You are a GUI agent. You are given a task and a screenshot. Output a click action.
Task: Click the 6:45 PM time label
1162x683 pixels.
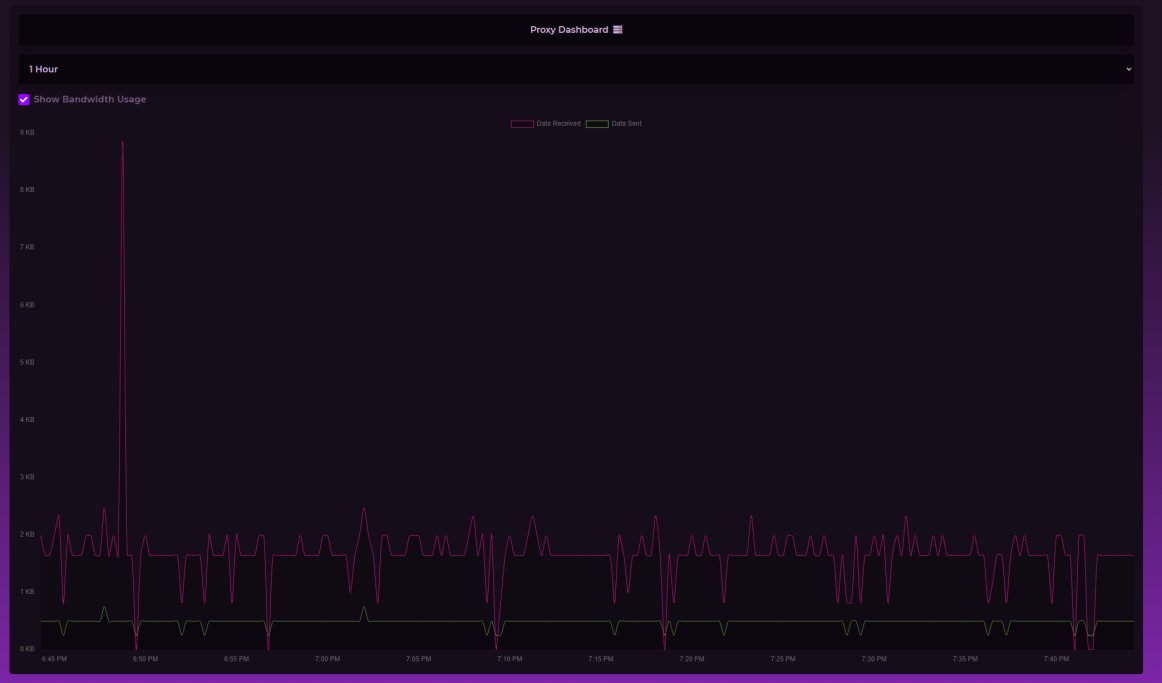tap(54, 659)
